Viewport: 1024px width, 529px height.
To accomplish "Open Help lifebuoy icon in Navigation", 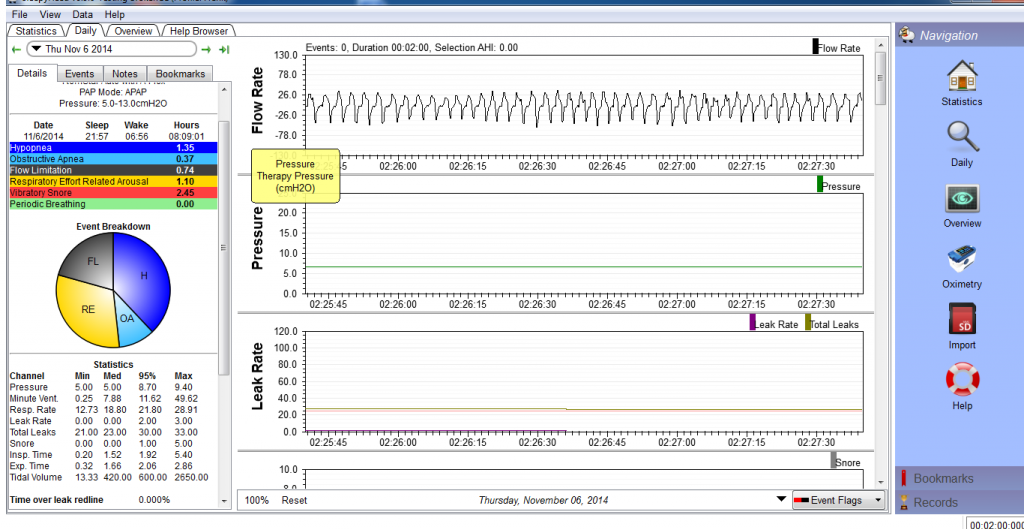I will tap(961, 380).
